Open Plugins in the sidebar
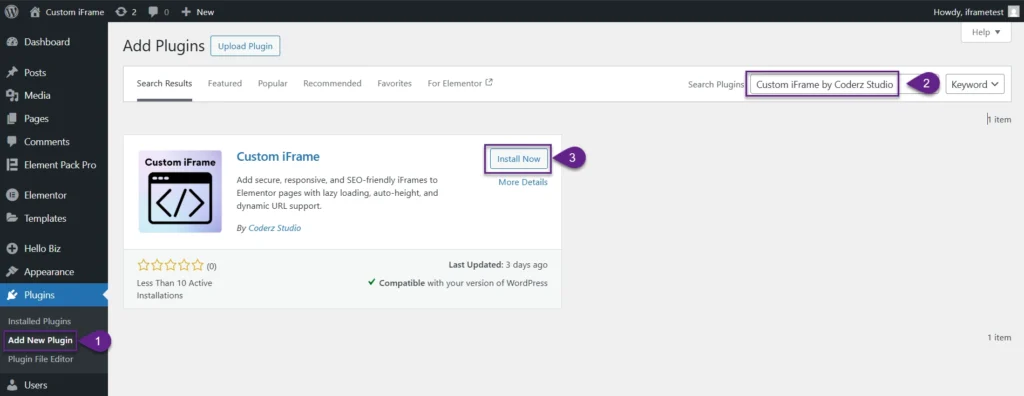1024x396 pixels. pos(54,295)
